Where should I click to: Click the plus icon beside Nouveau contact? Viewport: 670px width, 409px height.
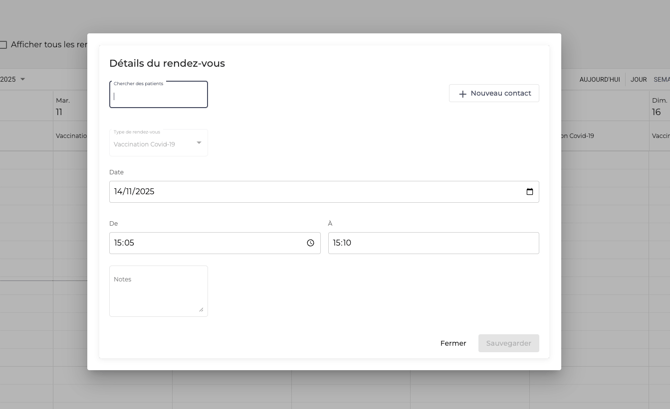pyautogui.click(x=462, y=94)
